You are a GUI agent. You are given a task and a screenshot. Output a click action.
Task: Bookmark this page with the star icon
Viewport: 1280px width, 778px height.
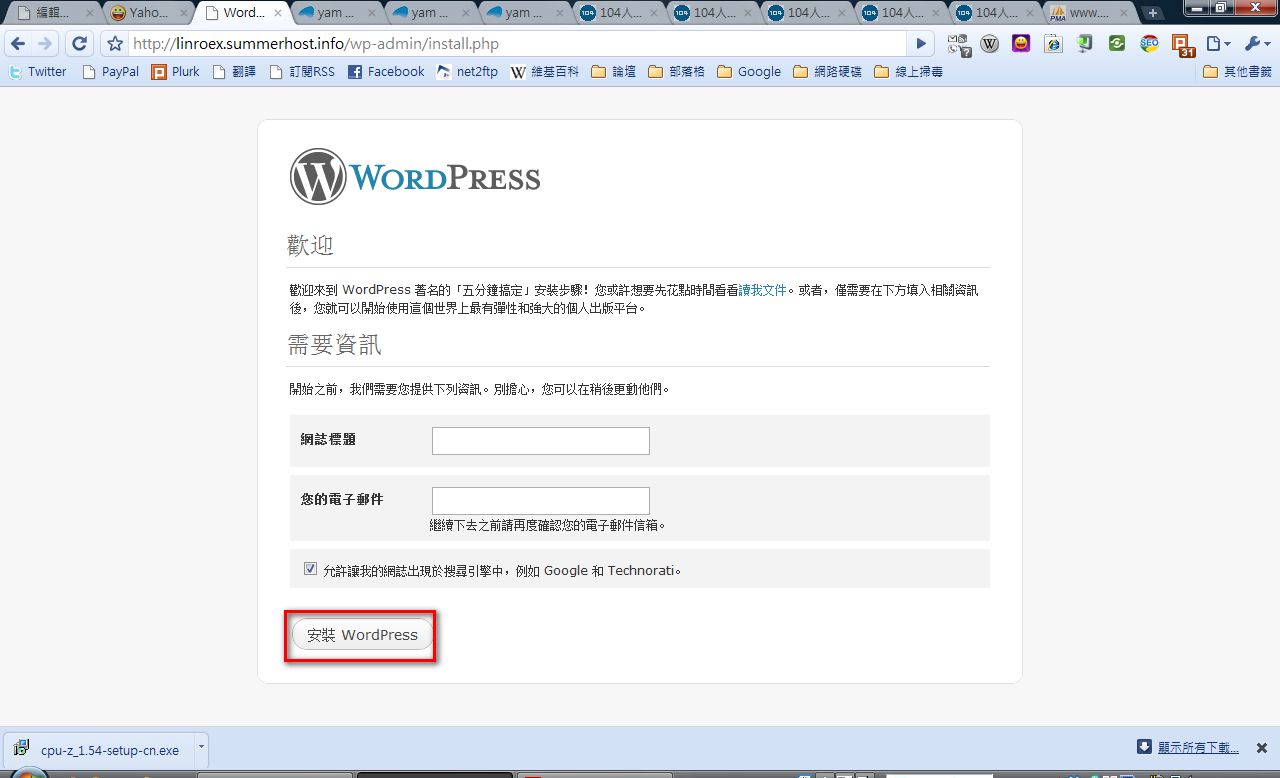pos(115,44)
